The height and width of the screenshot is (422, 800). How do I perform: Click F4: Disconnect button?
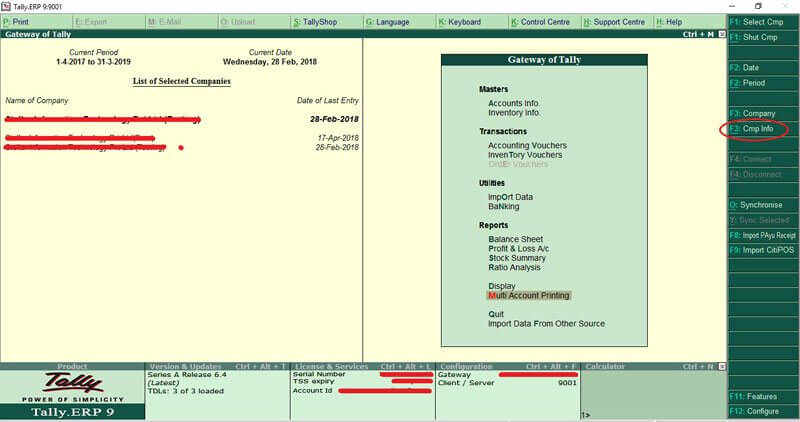(763, 174)
